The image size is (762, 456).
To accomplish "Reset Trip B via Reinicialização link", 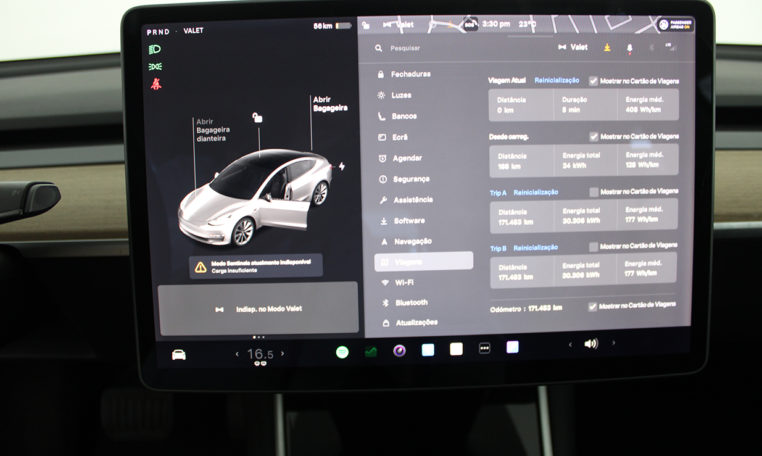I will pyautogui.click(x=536, y=248).
